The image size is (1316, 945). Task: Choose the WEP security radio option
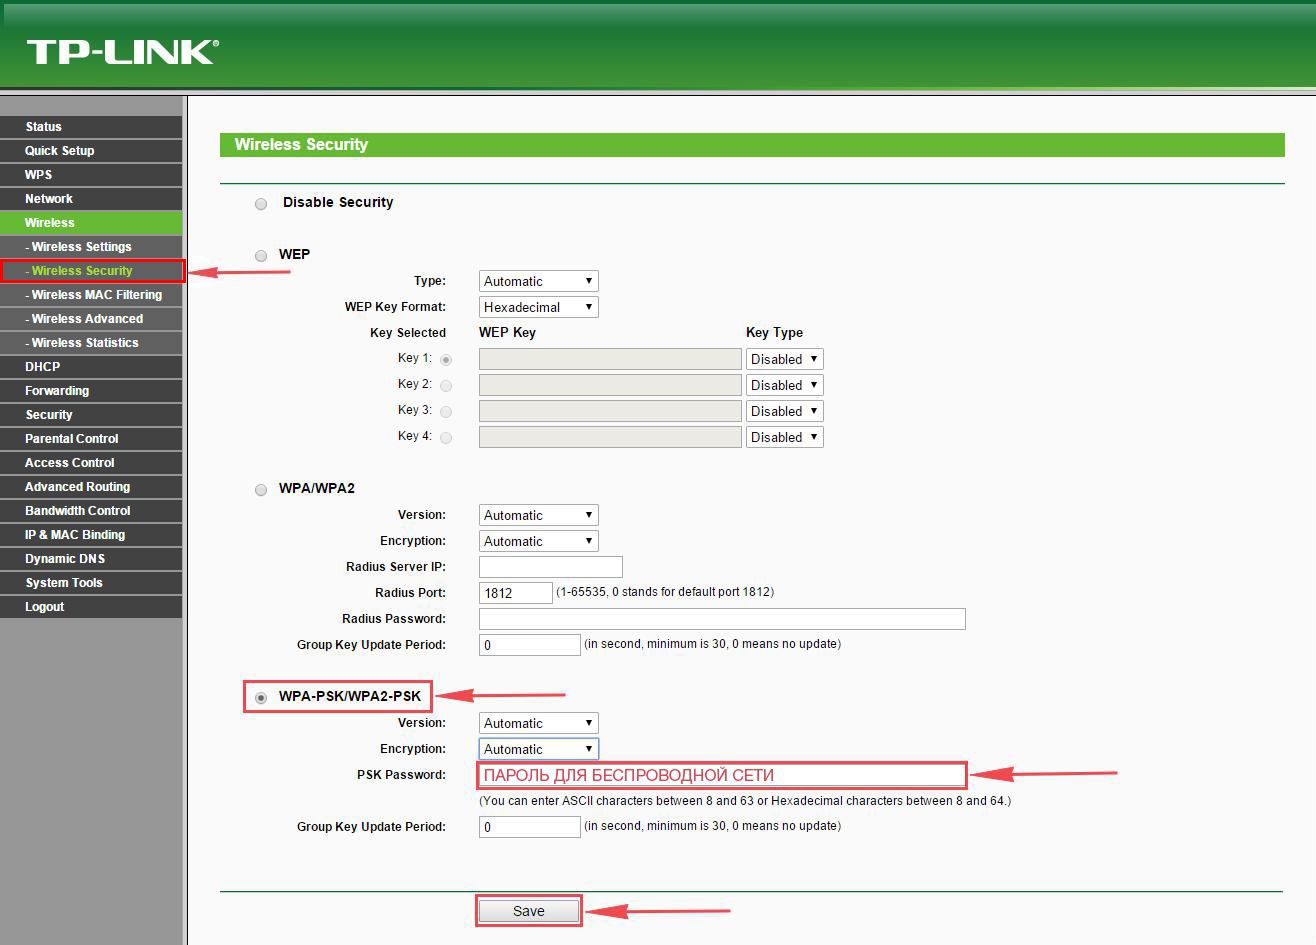tap(261, 255)
